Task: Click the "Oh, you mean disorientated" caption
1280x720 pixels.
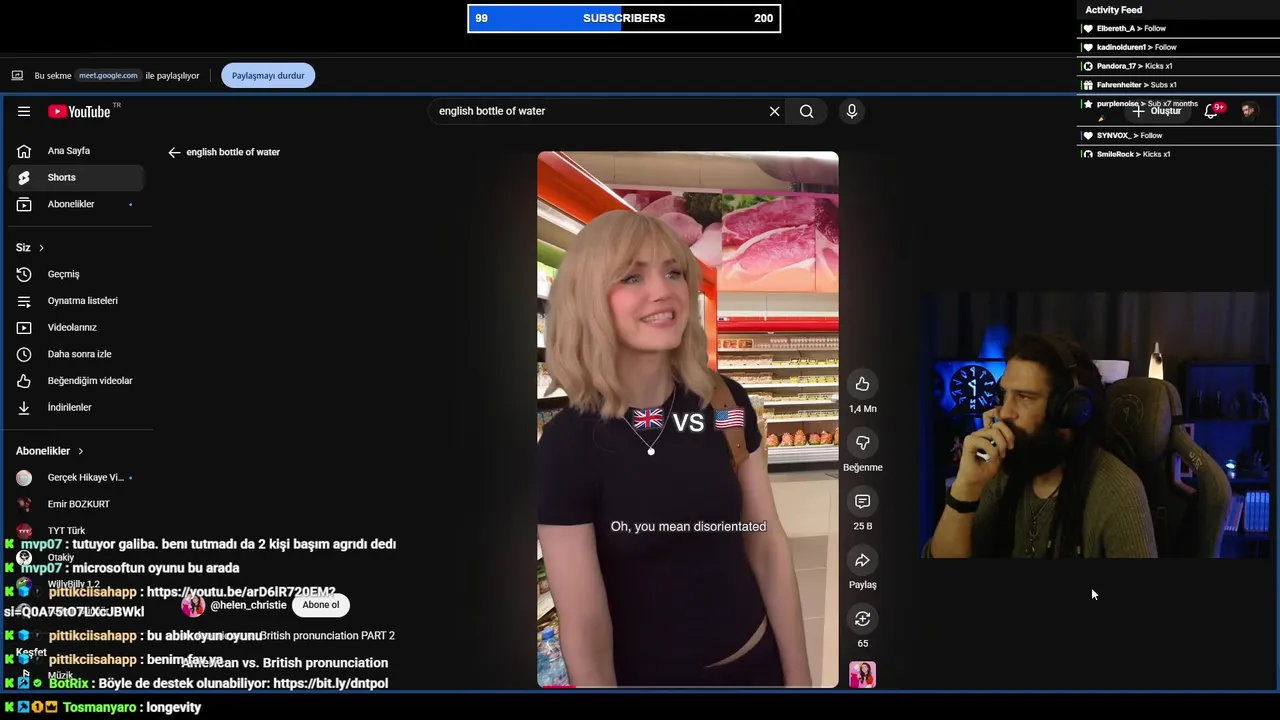Action: tap(688, 526)
